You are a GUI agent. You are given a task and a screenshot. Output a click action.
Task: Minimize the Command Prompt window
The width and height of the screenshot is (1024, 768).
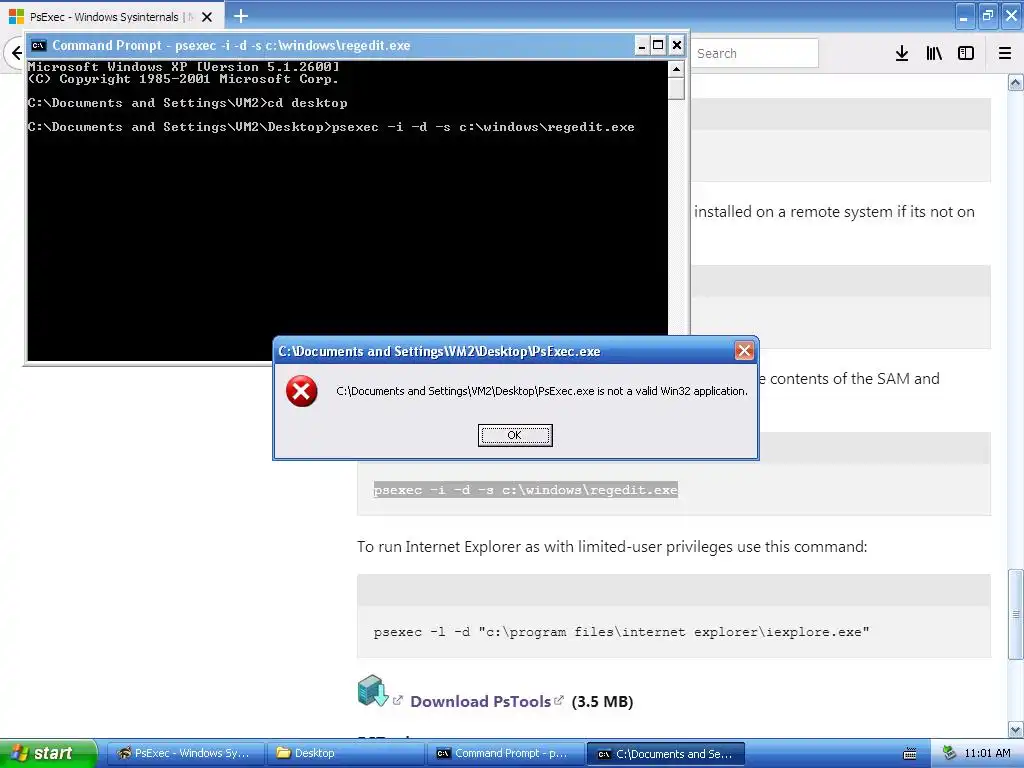641,45
